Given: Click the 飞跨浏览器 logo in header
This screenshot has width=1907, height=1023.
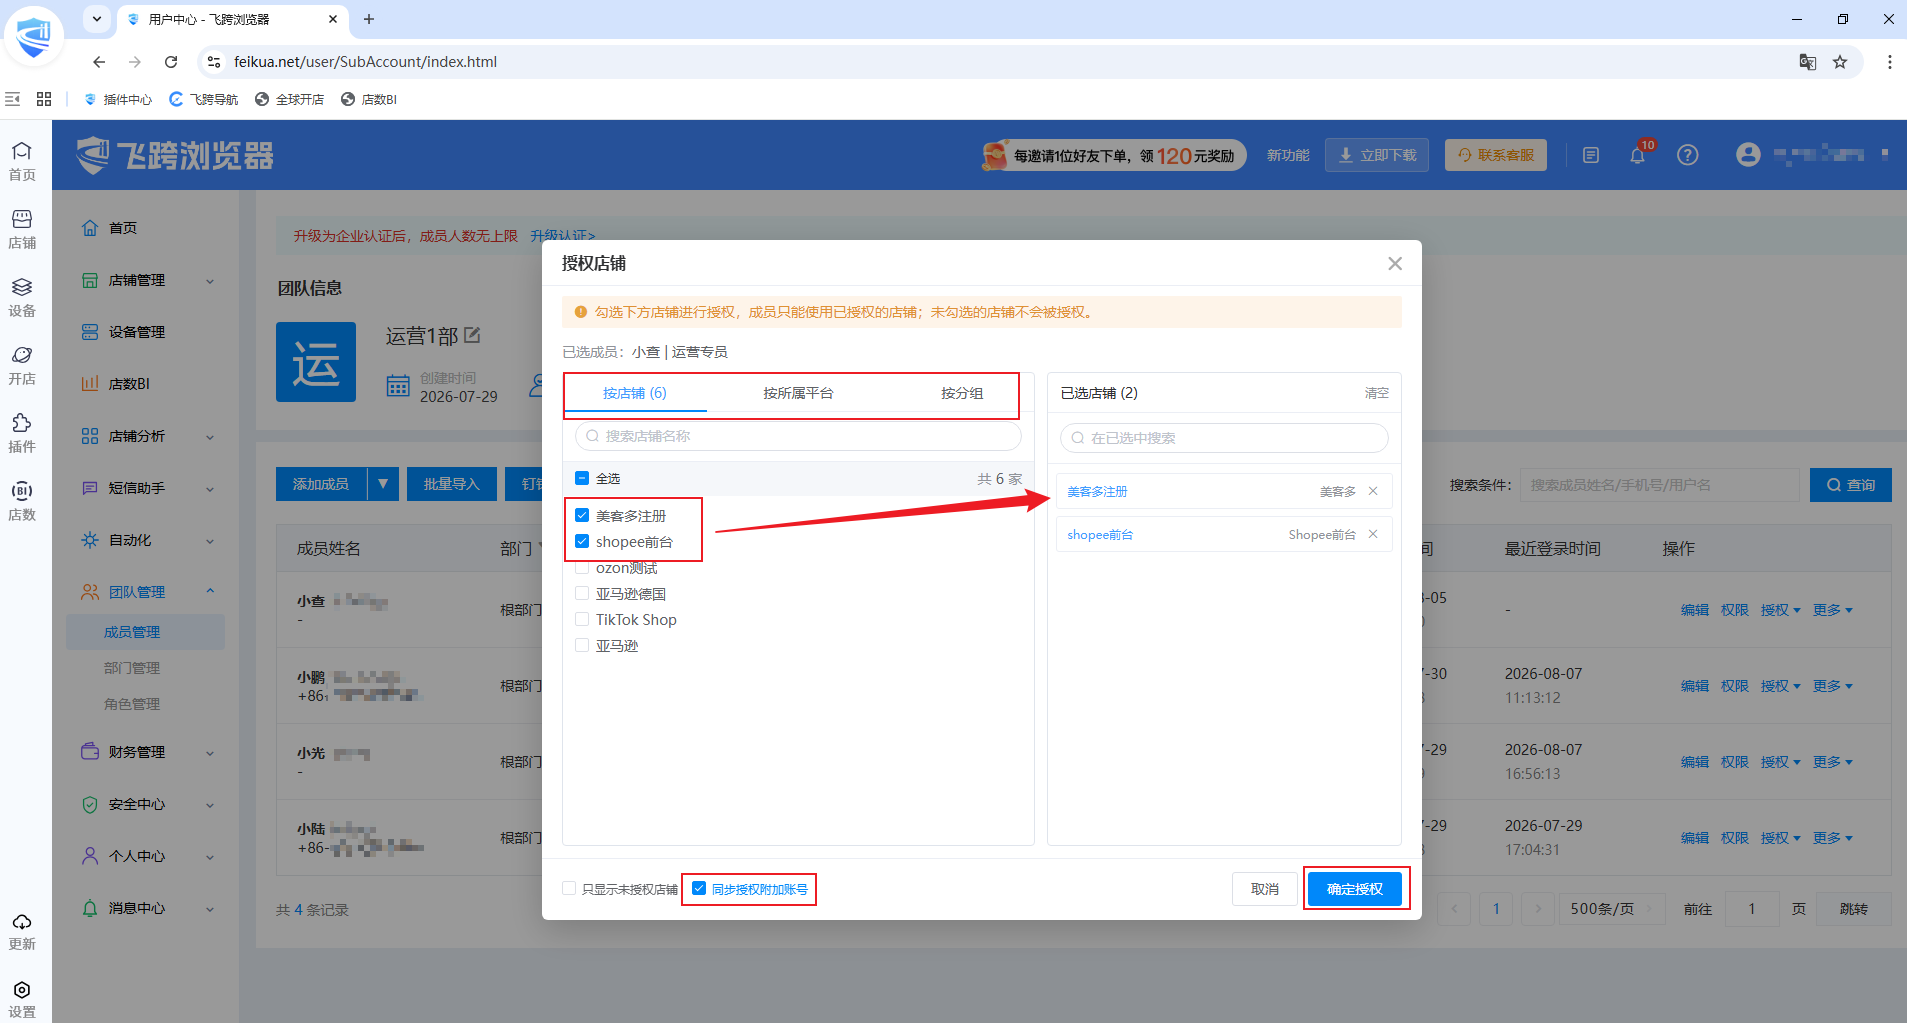Looking at the screenshot, I should tap(176, 155).
